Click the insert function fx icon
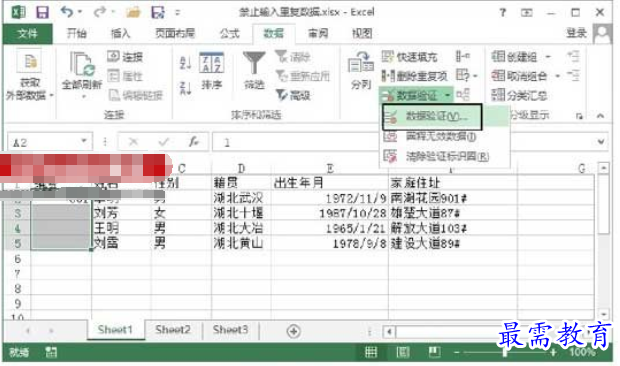The image size is (620, 366). 194,141
